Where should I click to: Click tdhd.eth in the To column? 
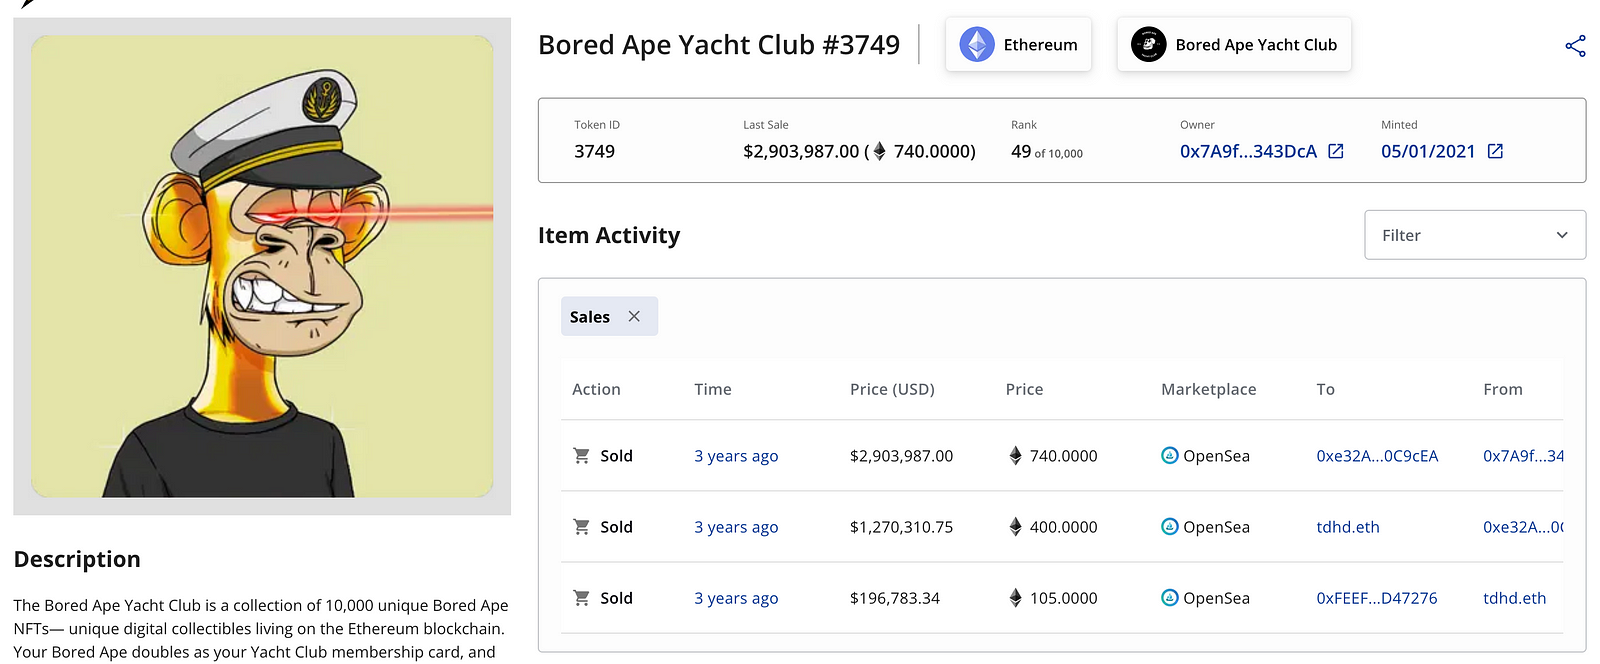[x=1348, y=527]
